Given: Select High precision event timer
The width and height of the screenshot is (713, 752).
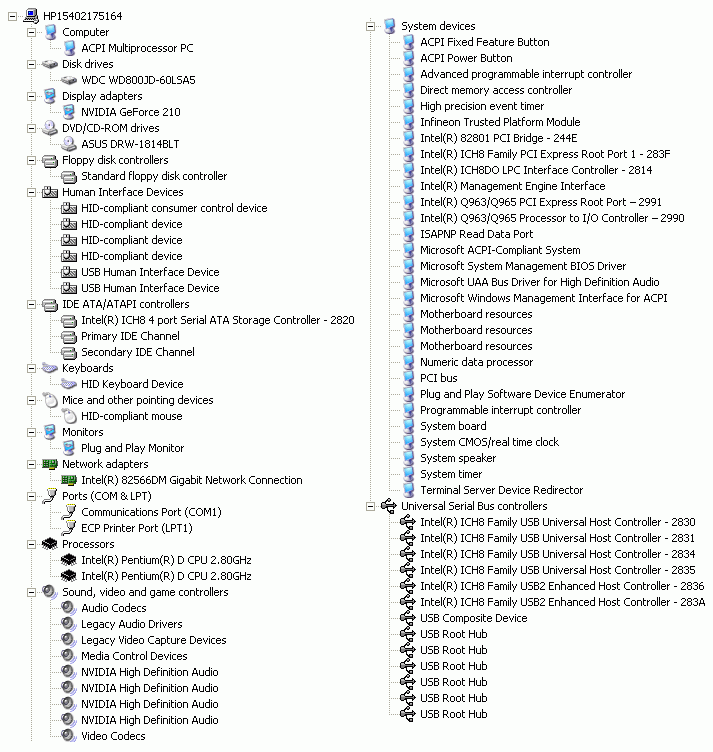Looking at the screenshot, I should (482, 106).
